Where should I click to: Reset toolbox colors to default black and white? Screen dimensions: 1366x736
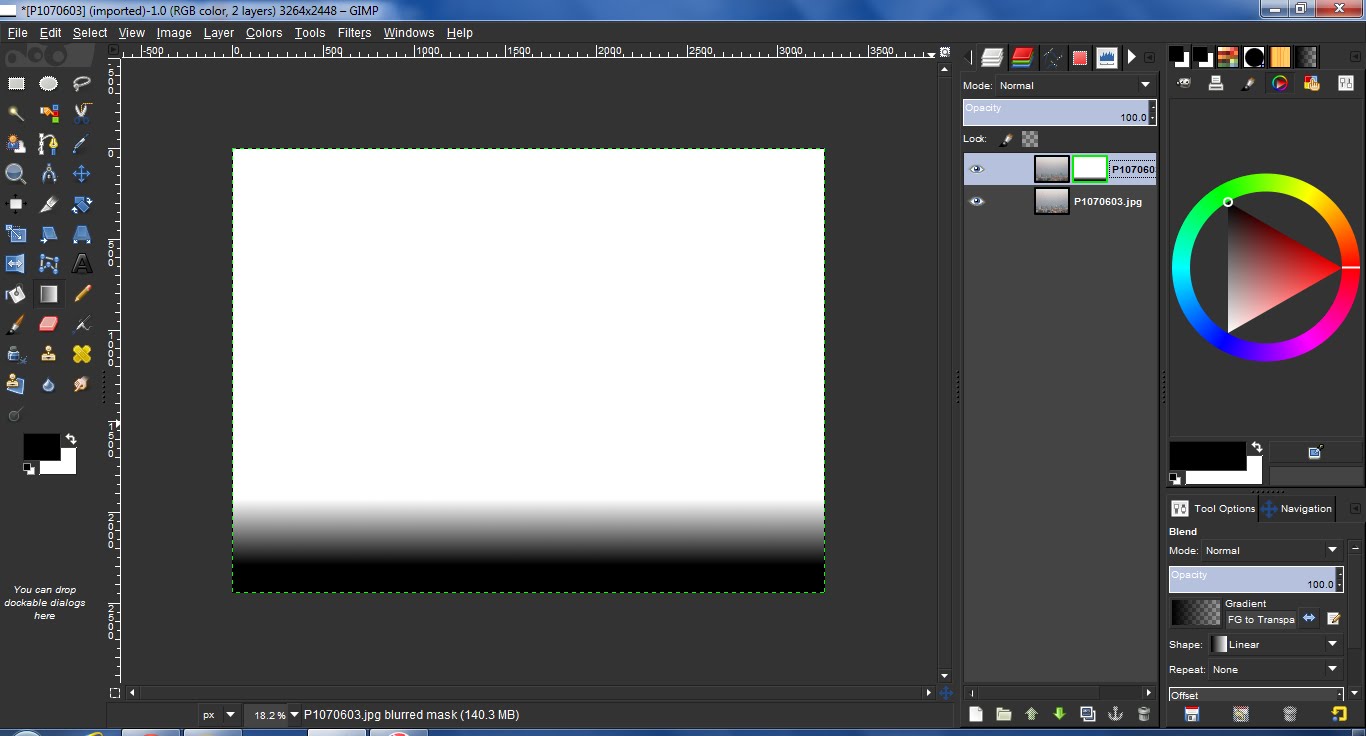(x=29, y=468)
